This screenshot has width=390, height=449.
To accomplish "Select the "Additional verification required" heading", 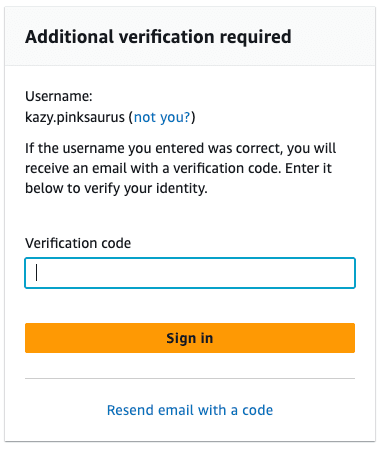I will point(158,37).
